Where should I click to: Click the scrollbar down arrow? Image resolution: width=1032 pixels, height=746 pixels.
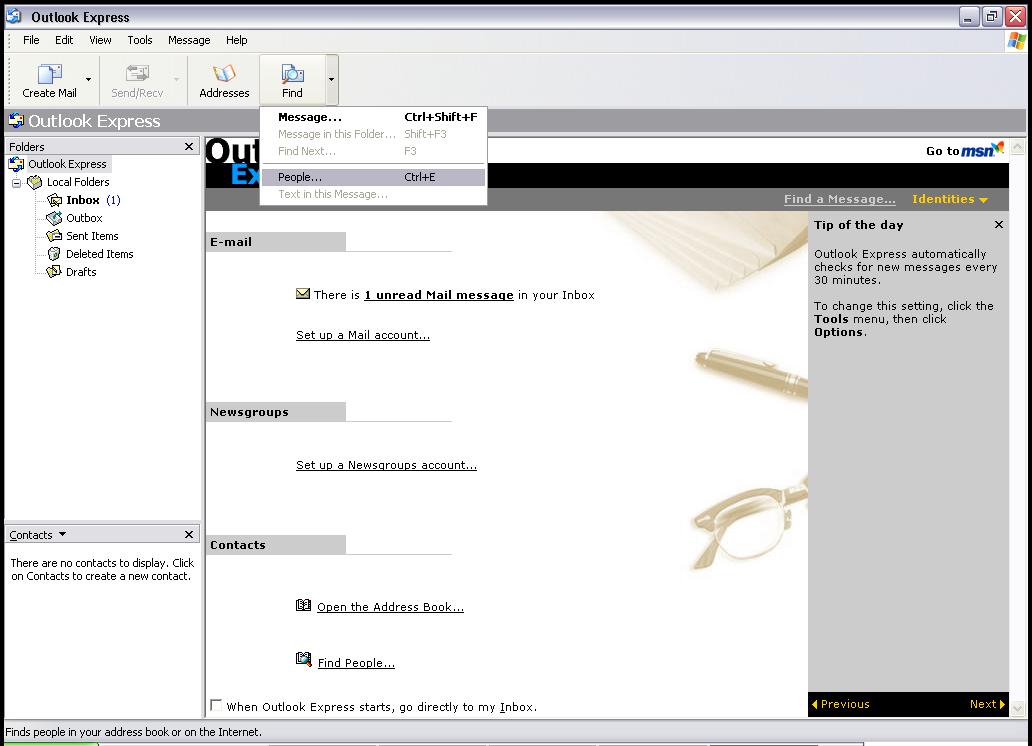(1018, 708)
